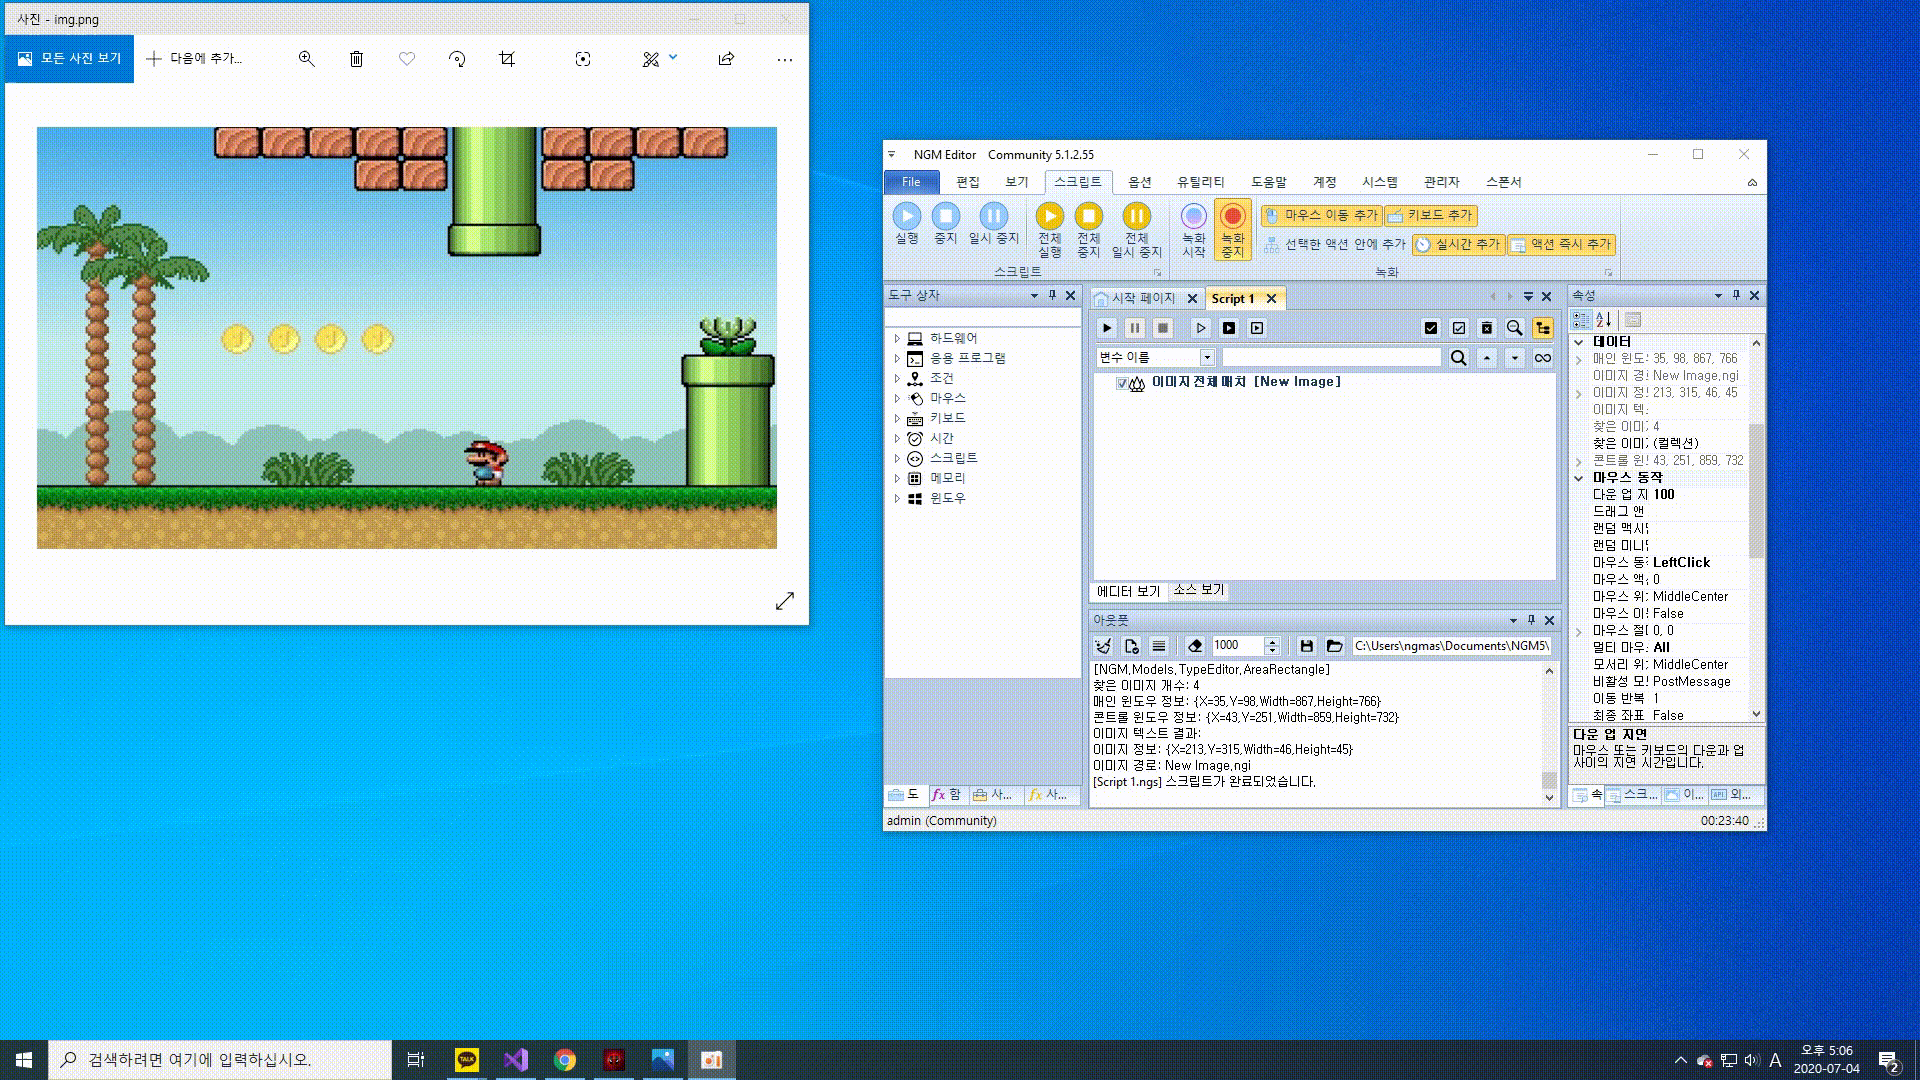Expand the 스크립트 toolbox node
Viewport: 1920px width, 1080px height.
[x=897, y=459]
